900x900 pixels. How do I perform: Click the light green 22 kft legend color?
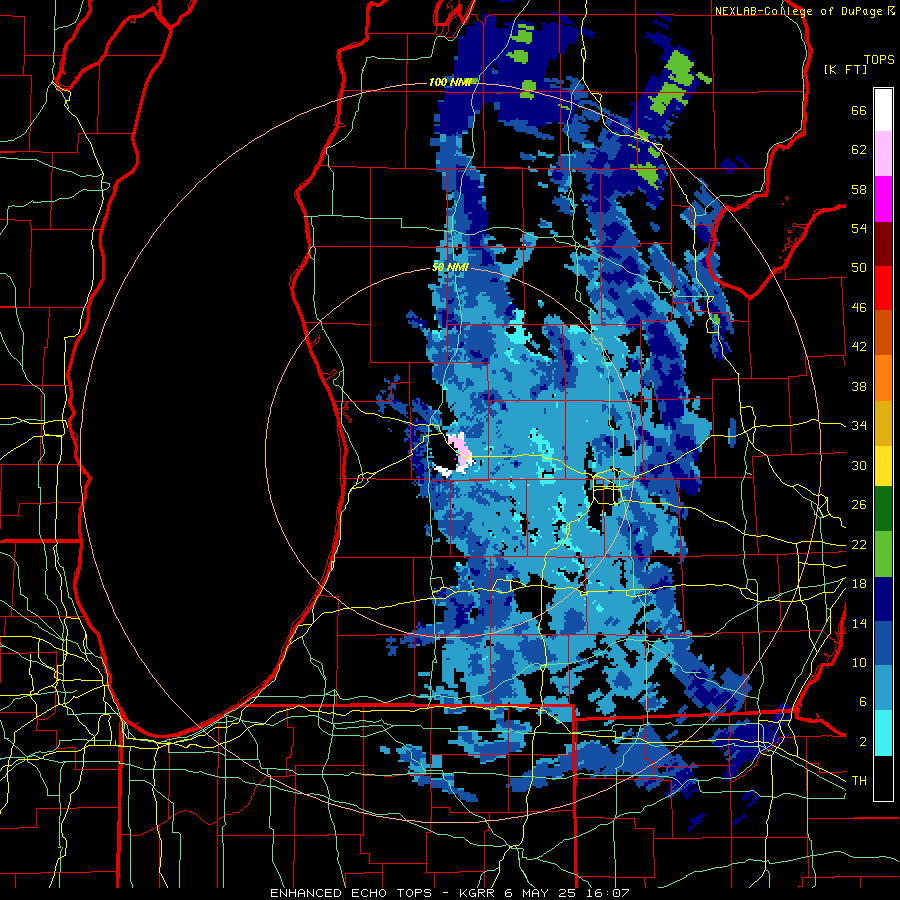883,554
